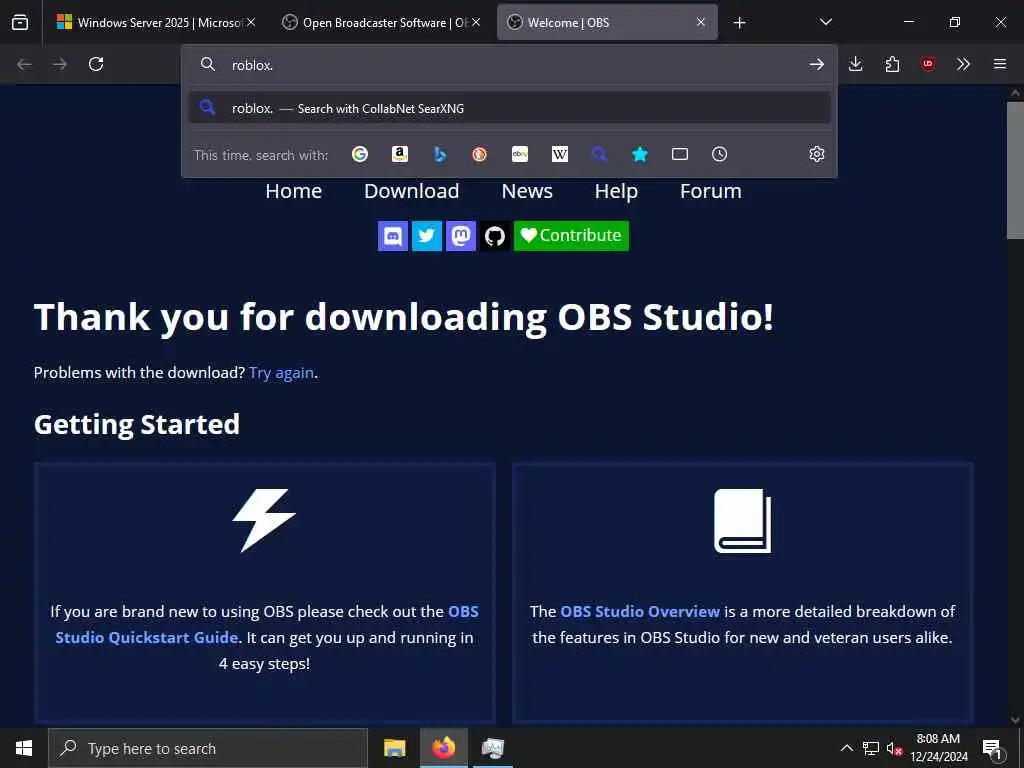The width and height of the screenshot is (1024, 768).
Task: Open OBS GitHub icon link
Action: (495, 236)
